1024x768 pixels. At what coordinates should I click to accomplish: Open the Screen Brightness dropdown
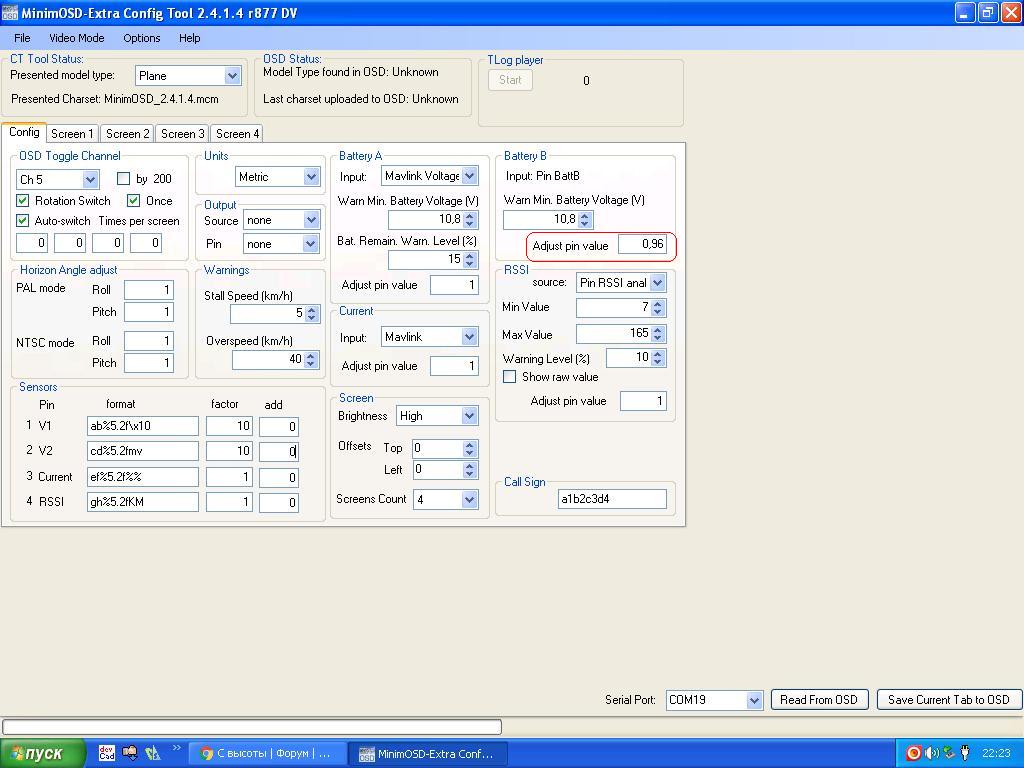coord(469,416)
